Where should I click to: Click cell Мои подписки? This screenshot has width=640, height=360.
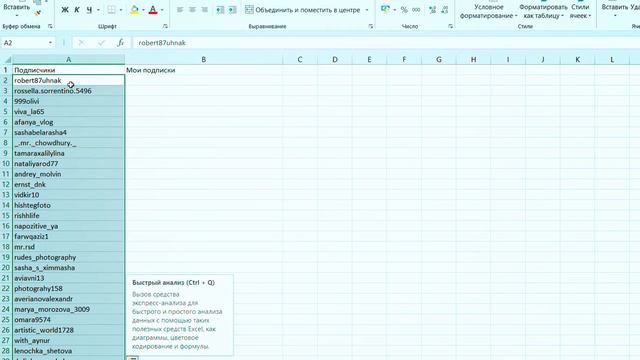[x=203, y=70]
